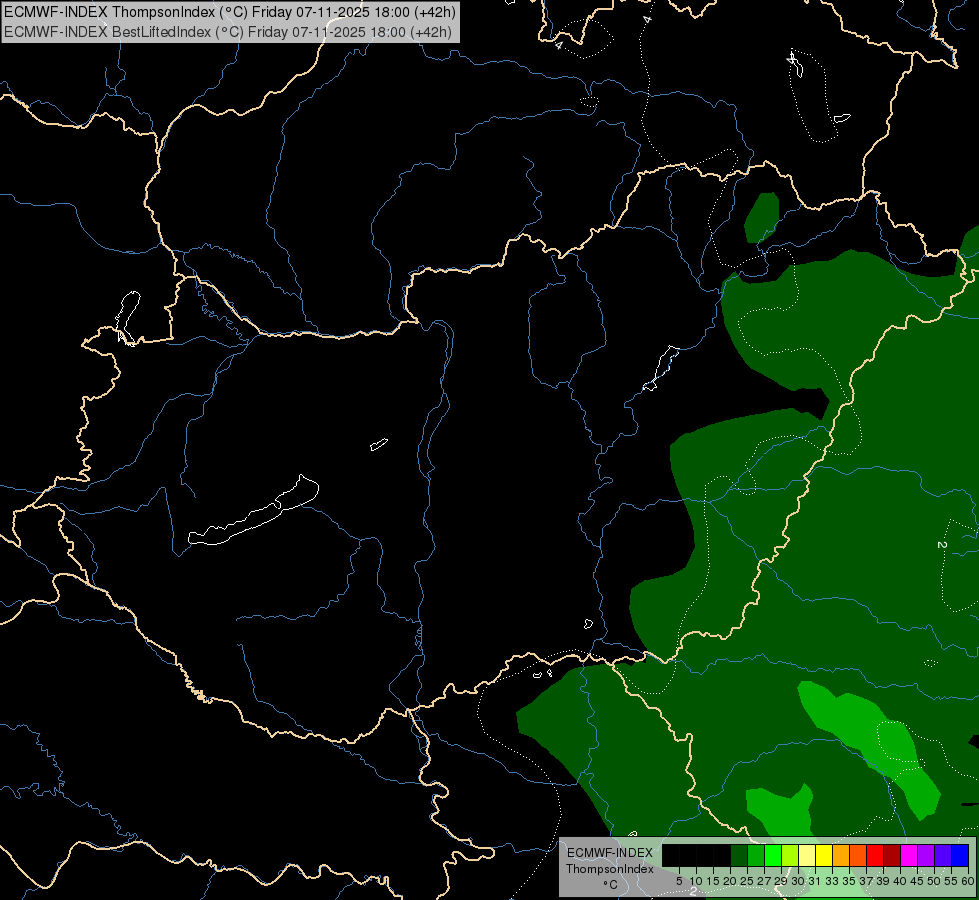Click the dark green 20–25 legend swatch
Image resolution: width=979 pixels, height=900 pixels.
(739, 855)
